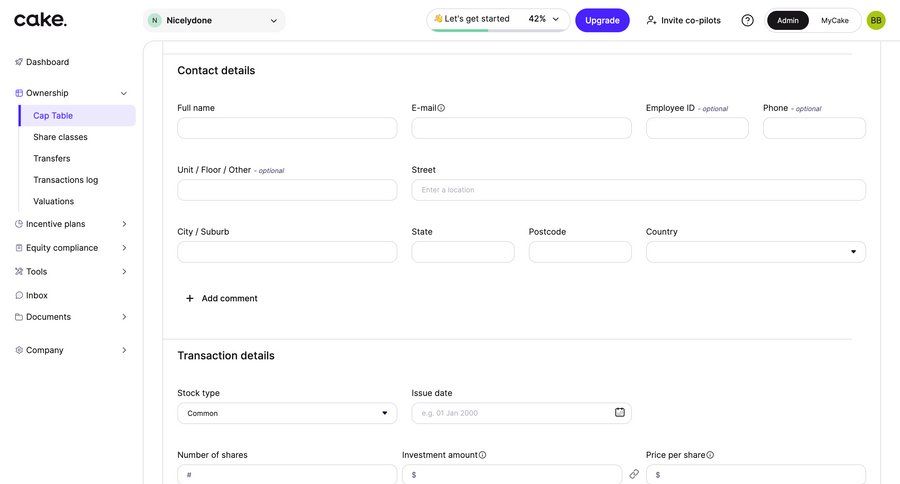The width and height of the screenshot is (900, 484).
Task: Open Share classes in sidebar
Action: pyautogui.click(x=60, y=137)
